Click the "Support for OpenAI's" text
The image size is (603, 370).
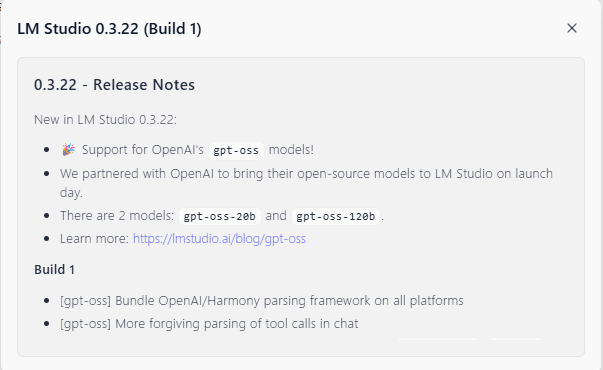[x=143, y=150]
